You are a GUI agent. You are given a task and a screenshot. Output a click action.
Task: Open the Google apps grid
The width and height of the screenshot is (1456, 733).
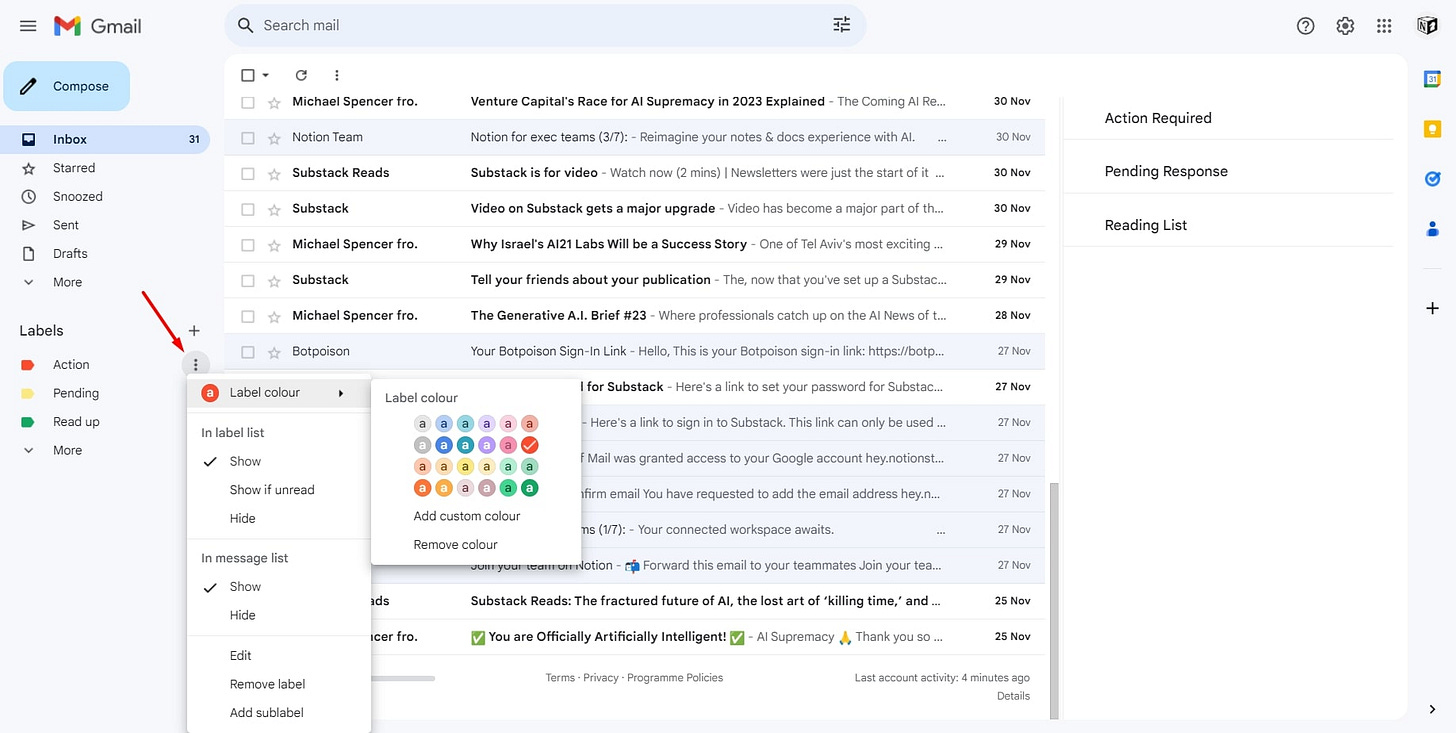point(1384,26)
